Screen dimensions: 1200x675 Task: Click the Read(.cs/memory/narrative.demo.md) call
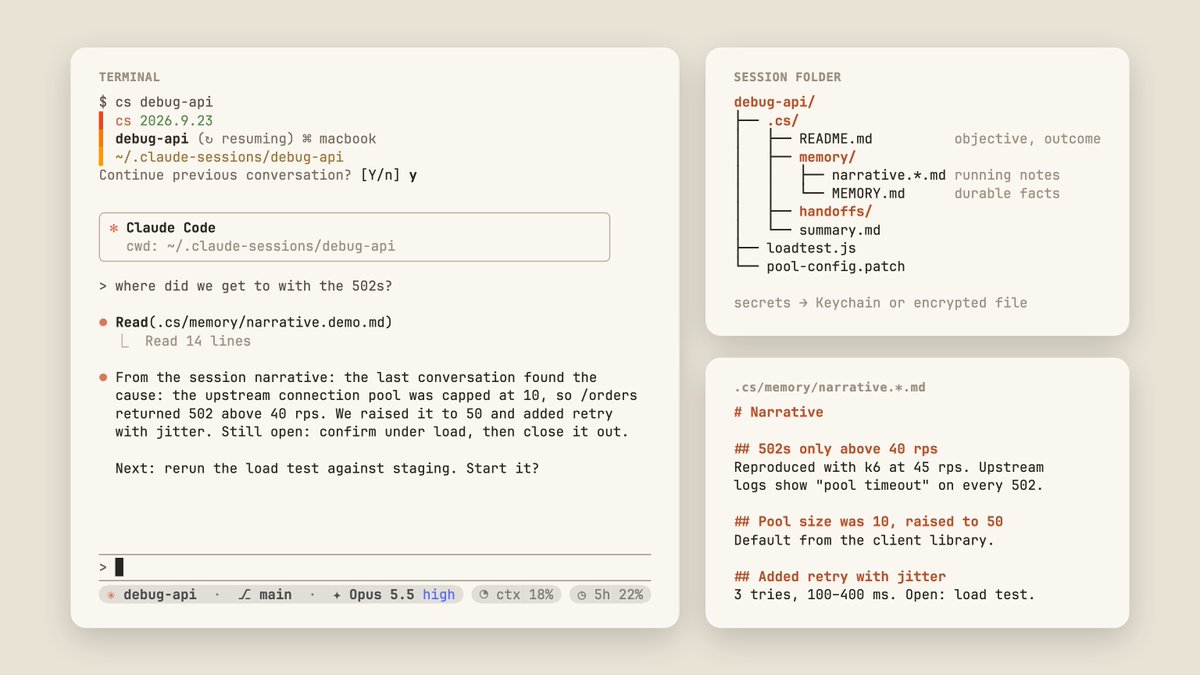coord(254,323)
